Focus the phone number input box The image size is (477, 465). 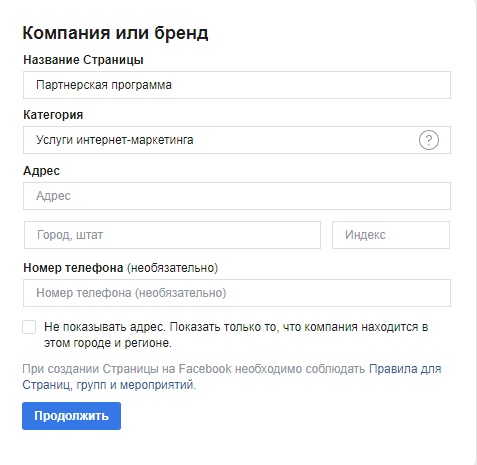coord(237,293)
